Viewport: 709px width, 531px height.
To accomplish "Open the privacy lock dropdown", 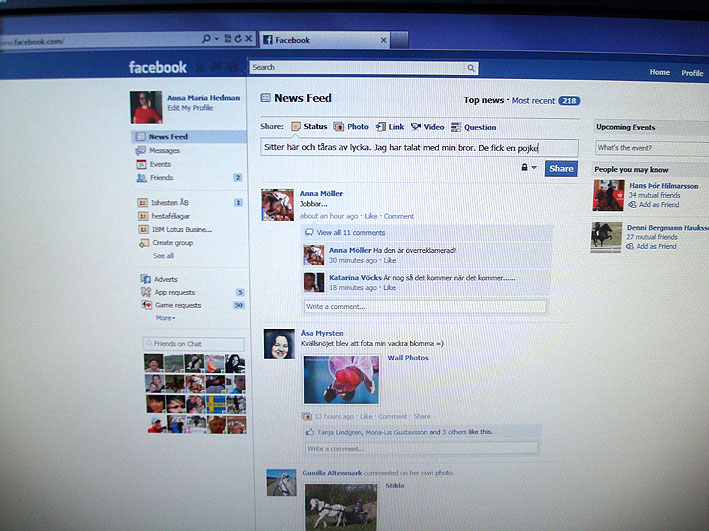I will pyautogui.click(x=529, y=168).
